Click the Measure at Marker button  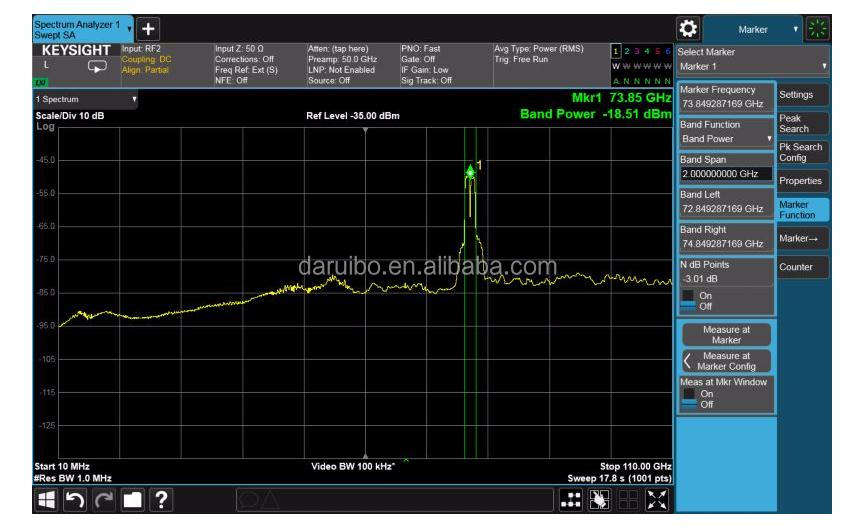pos(727,335)
